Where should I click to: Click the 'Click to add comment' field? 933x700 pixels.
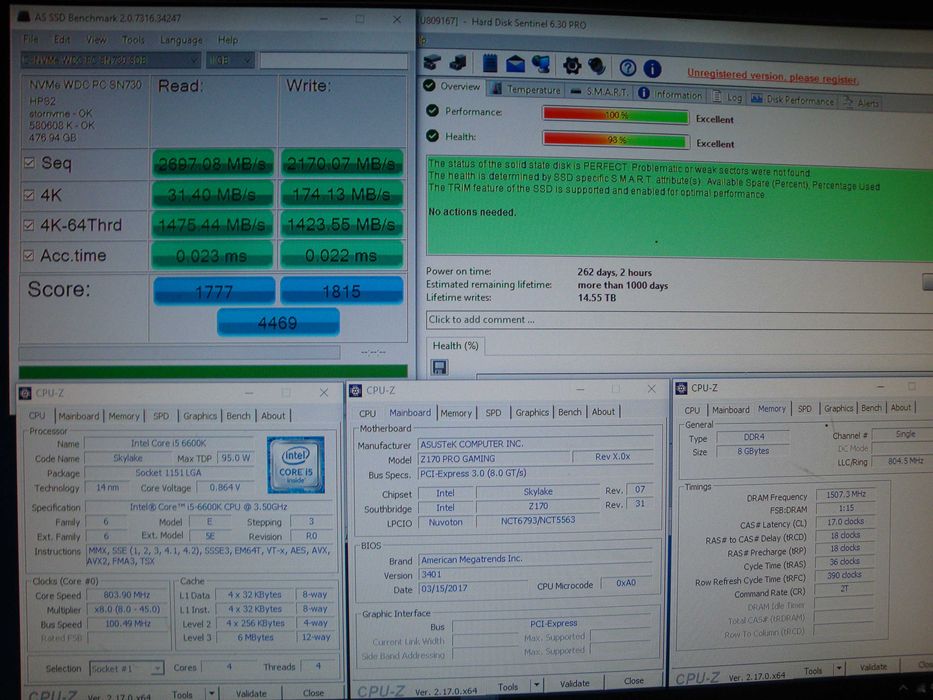[678, 320]
